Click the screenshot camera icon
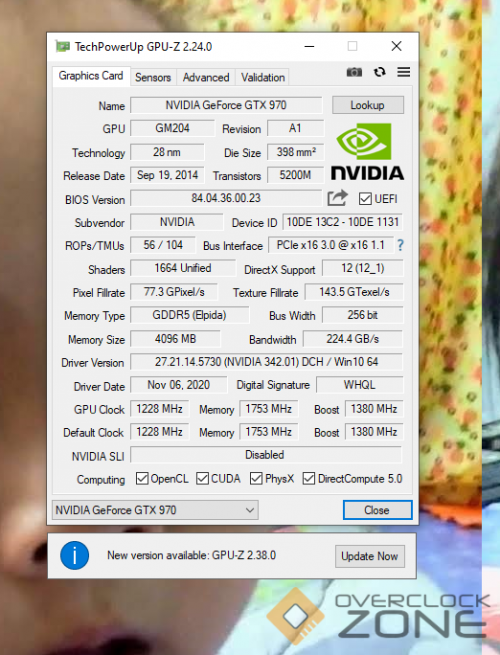The width and height of the screenshot is (500, 655). pos(354,72)
